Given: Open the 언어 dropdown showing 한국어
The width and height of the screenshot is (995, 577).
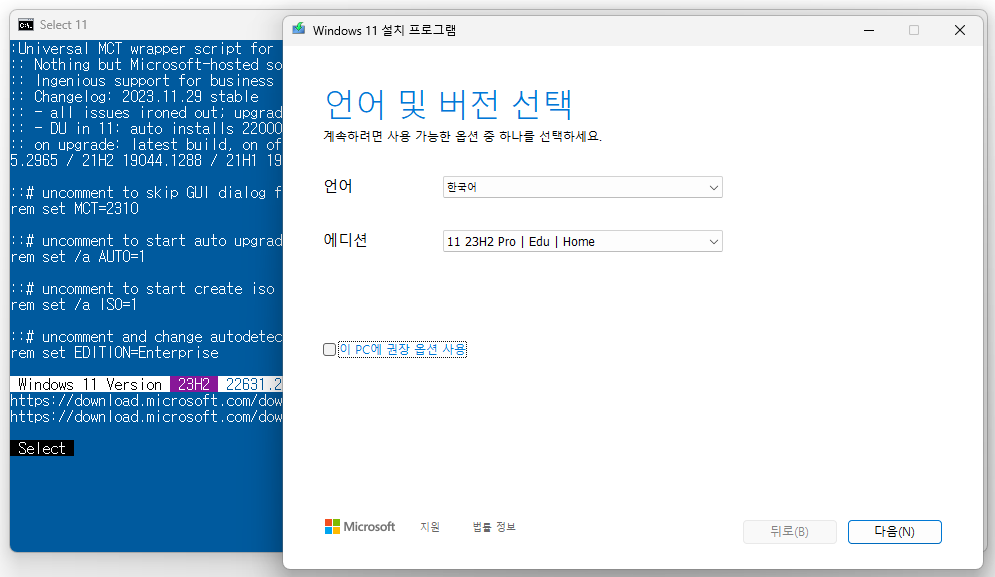Looking at the screenshot, I should tap(583, 187).
